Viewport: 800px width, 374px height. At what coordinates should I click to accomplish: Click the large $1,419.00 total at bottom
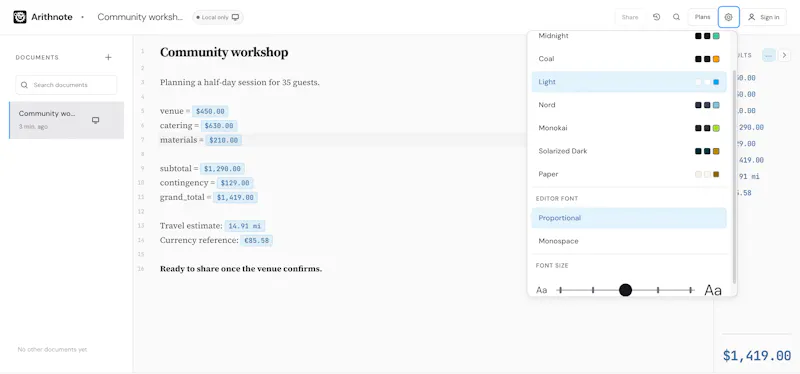coord(757,356)
